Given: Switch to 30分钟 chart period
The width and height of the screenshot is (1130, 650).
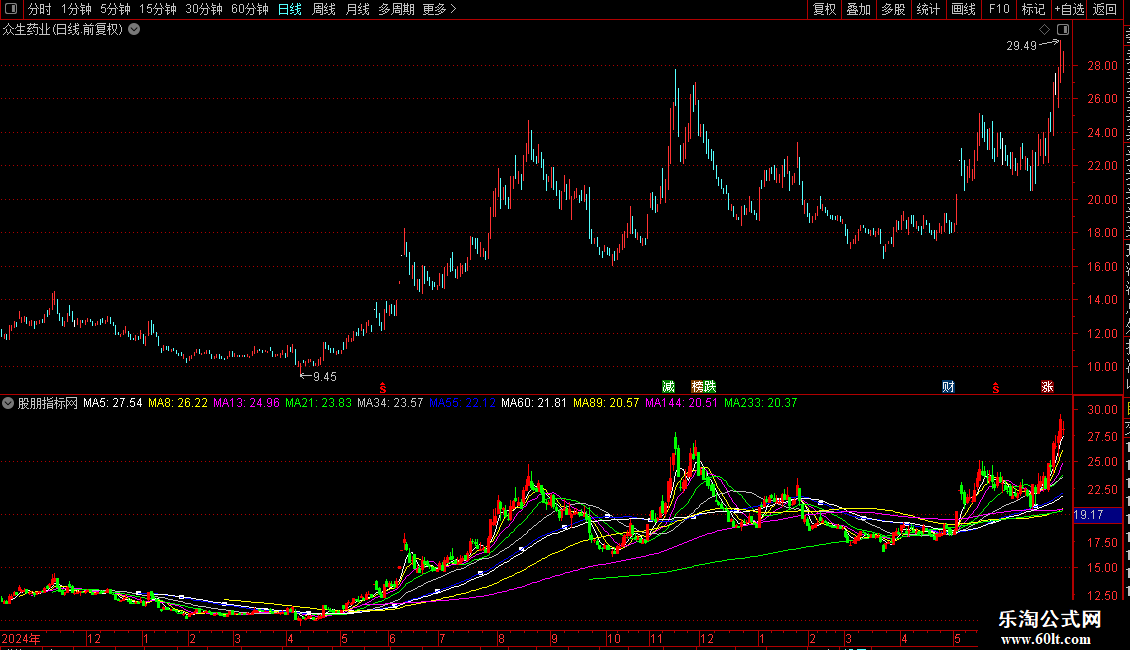Looking at the screenshot, I should [x=203, y=9].
